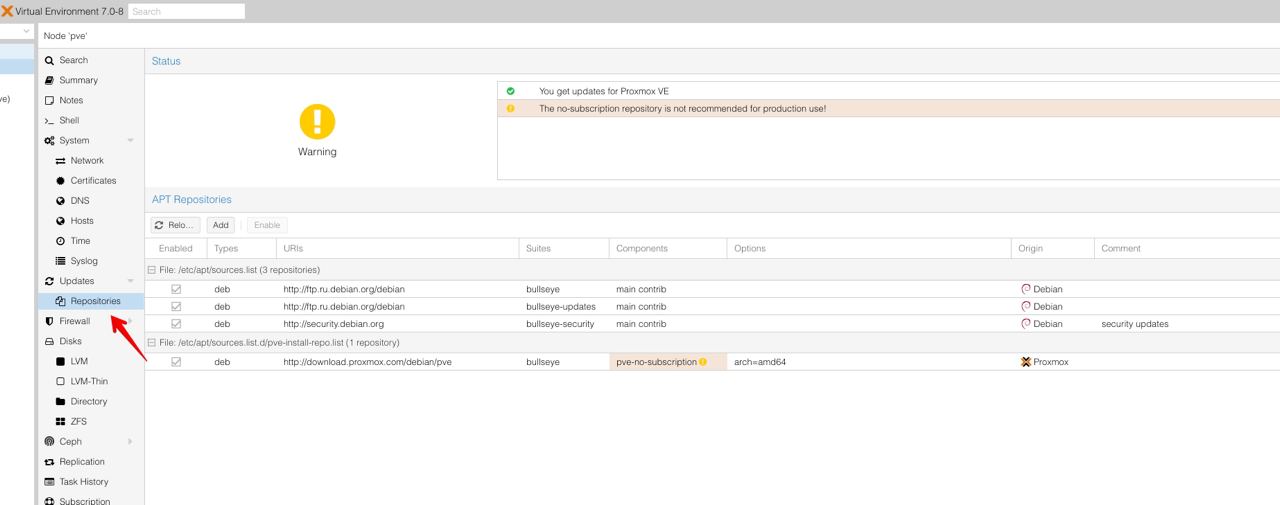Click the Ceph spiral icon

pyautogui.click(x=49, y=441)
